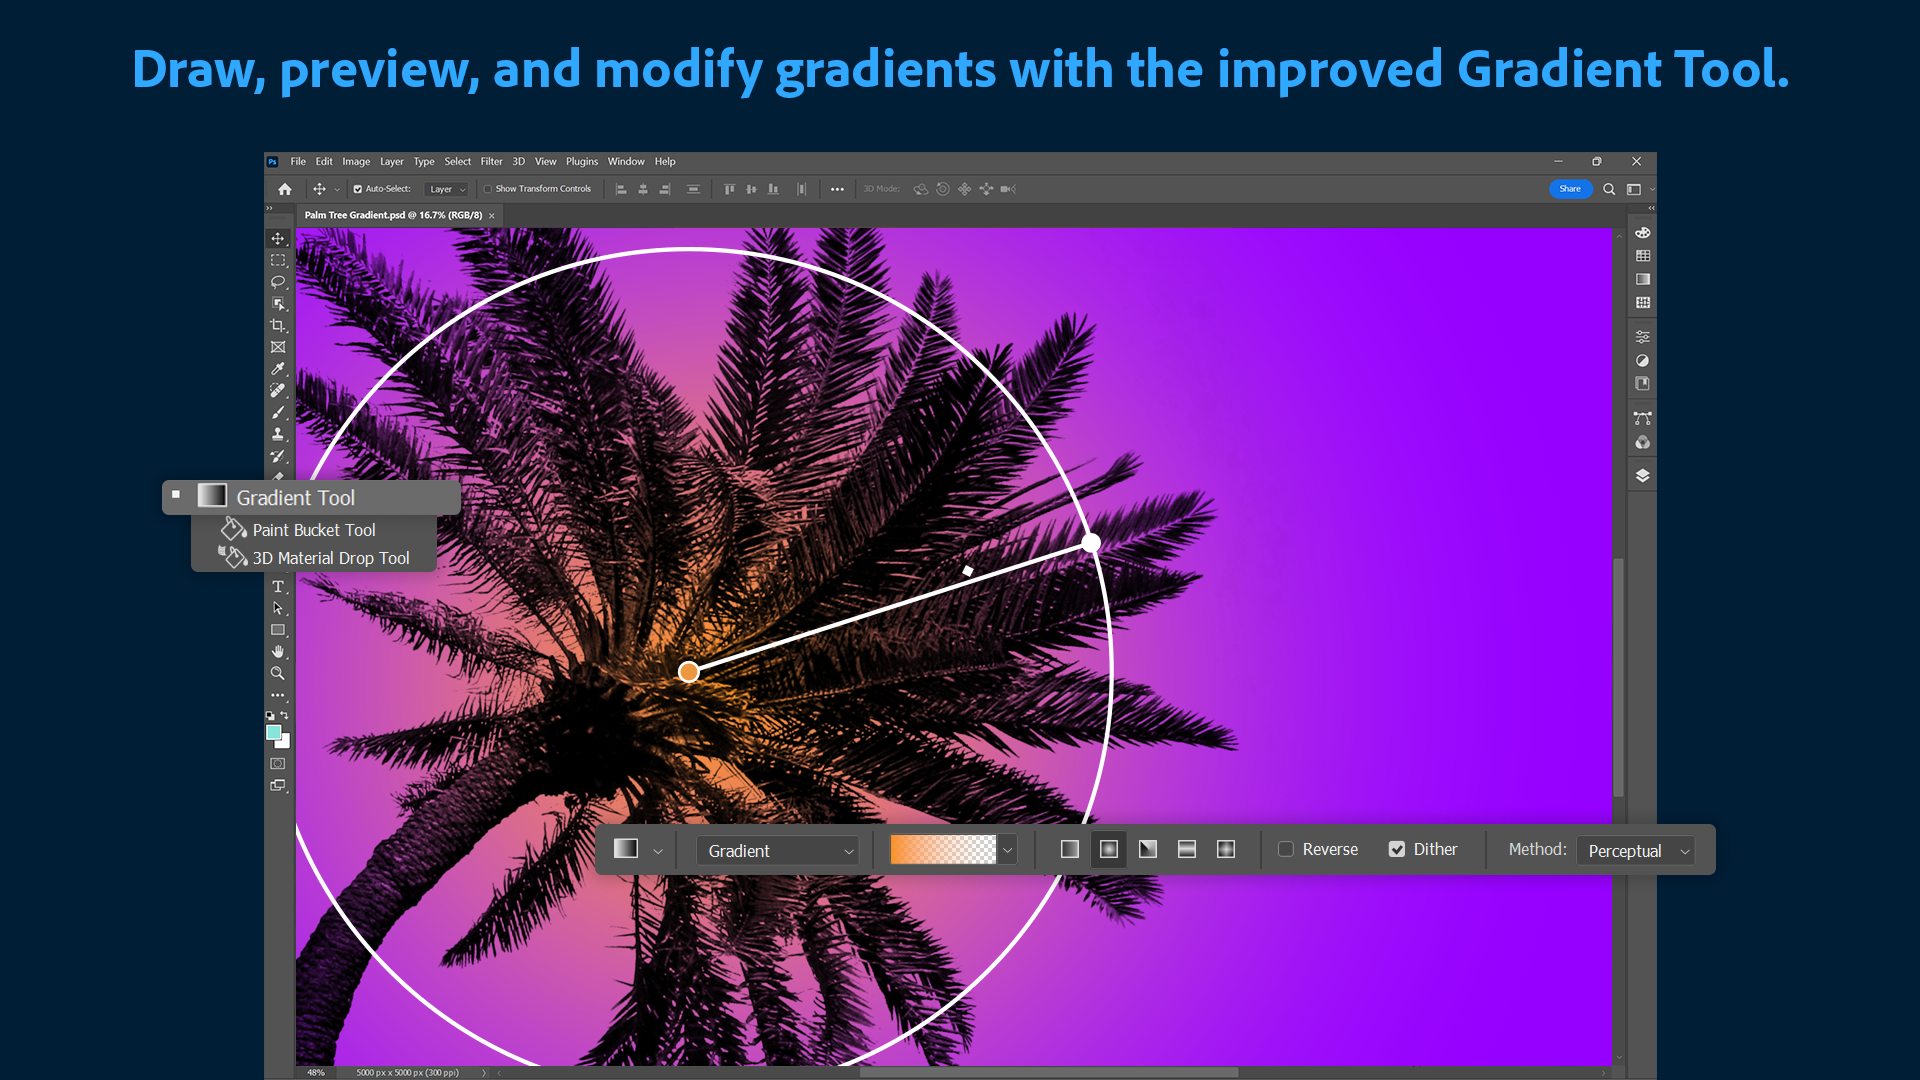Viewport: 1920px width, 1080px height.
Task: Select the Clone Stamp tool
Action: [x=278, y=434]
